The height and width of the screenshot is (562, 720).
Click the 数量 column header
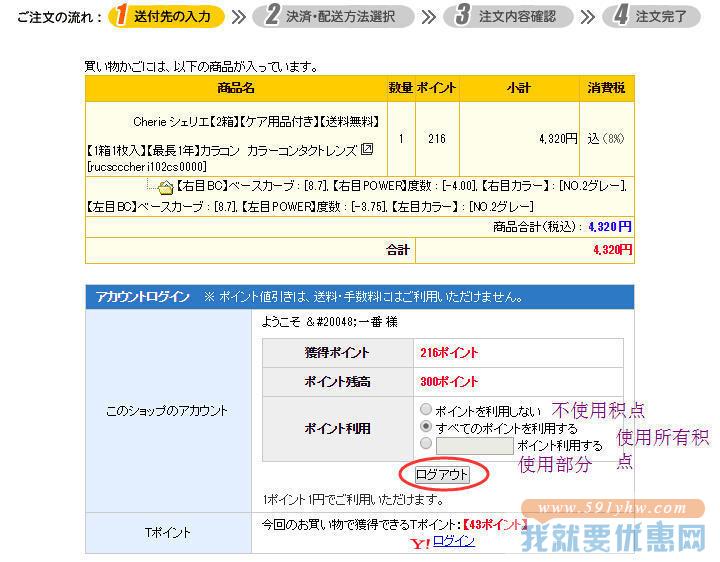point(401,88)
